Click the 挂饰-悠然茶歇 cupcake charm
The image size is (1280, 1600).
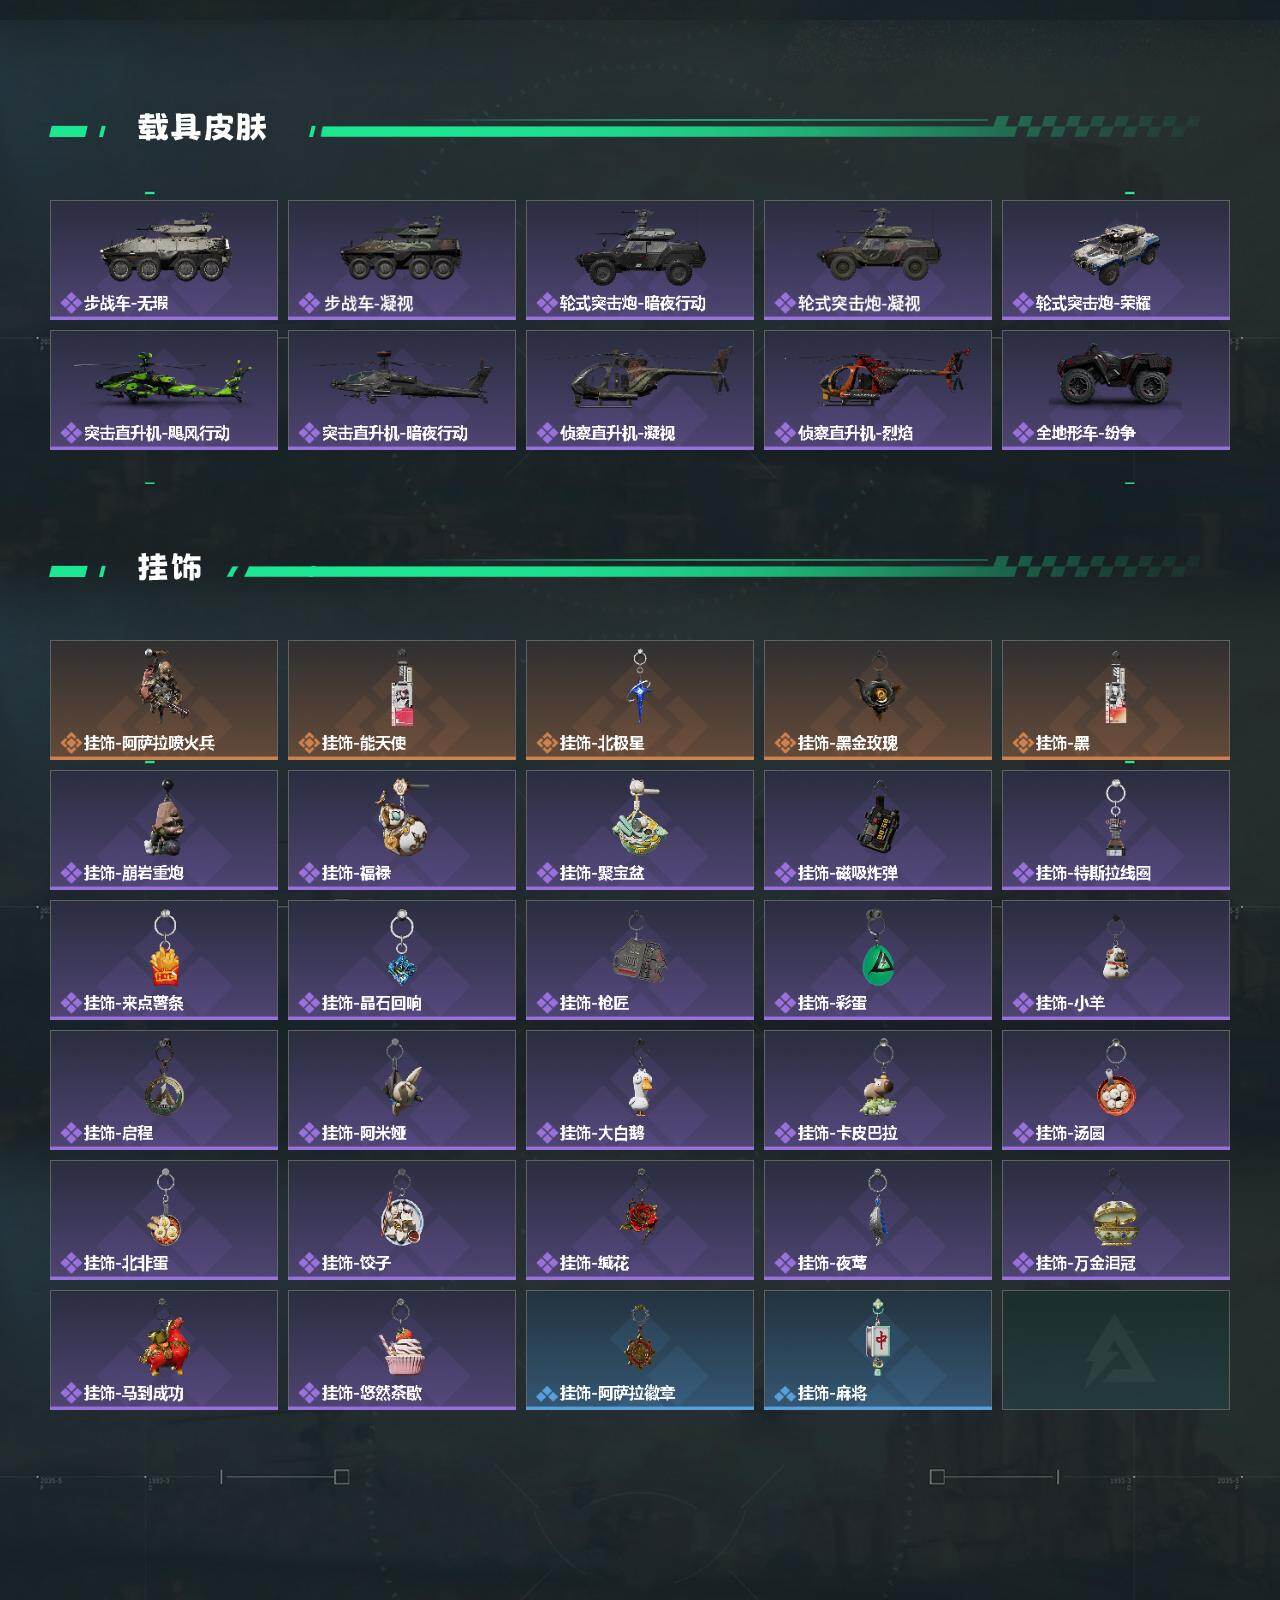click(402, 1350)
